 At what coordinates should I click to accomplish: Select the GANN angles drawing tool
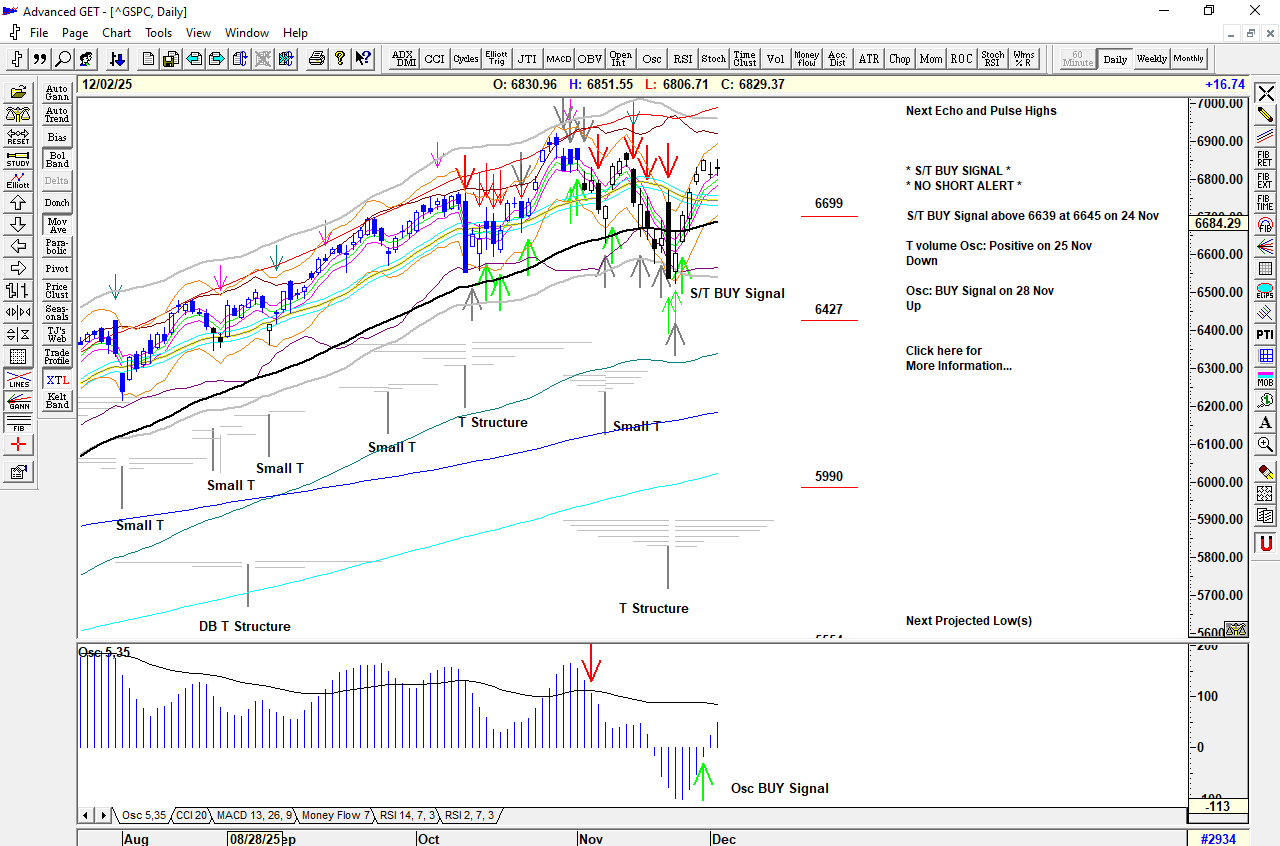(x=18, y=402)
